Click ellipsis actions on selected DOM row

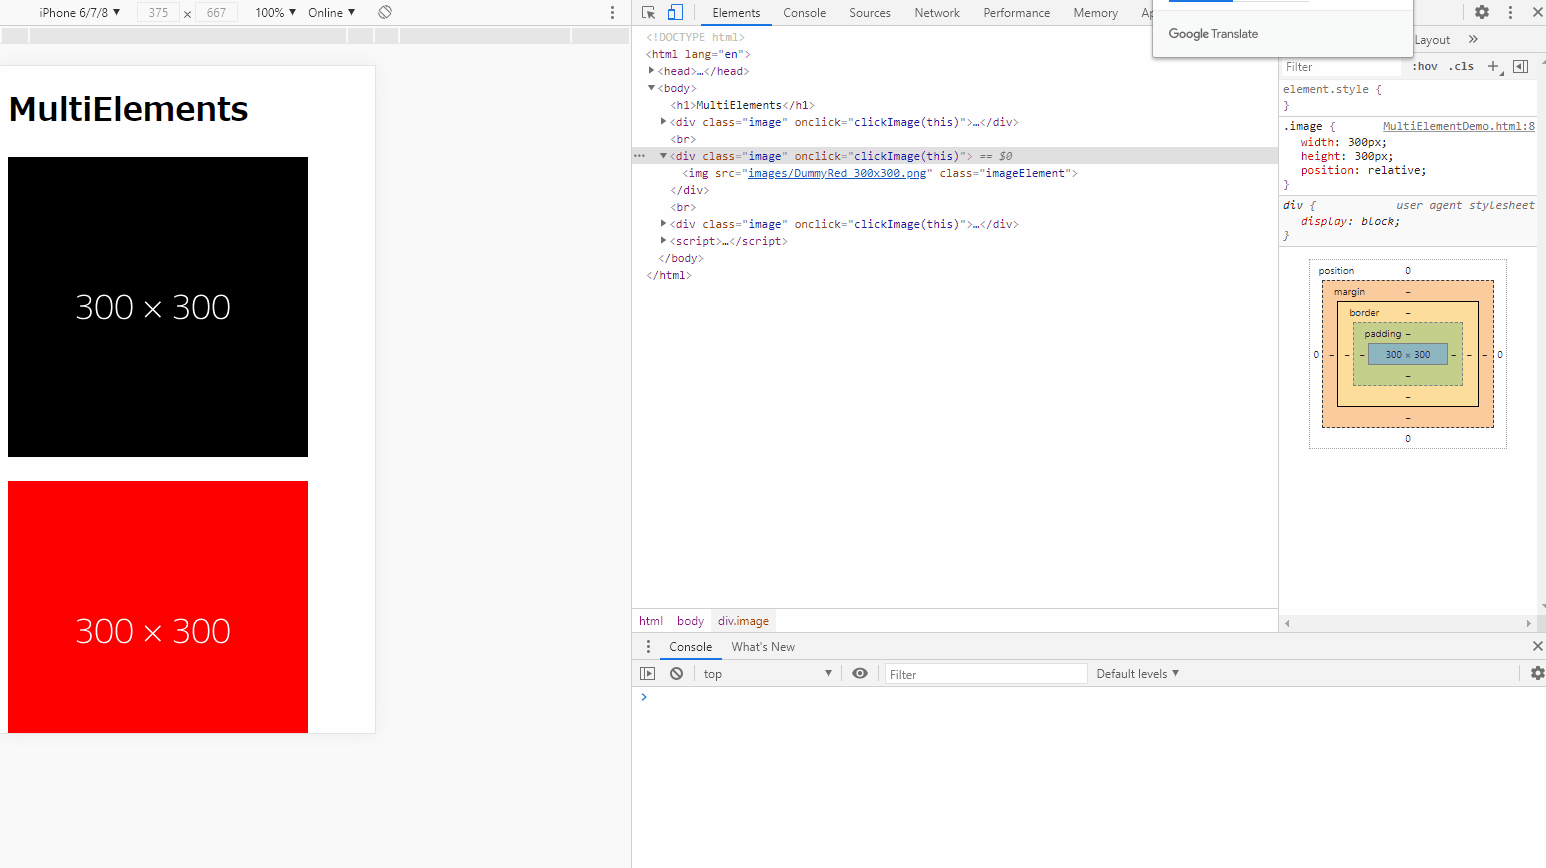click(x=640, y=156)
